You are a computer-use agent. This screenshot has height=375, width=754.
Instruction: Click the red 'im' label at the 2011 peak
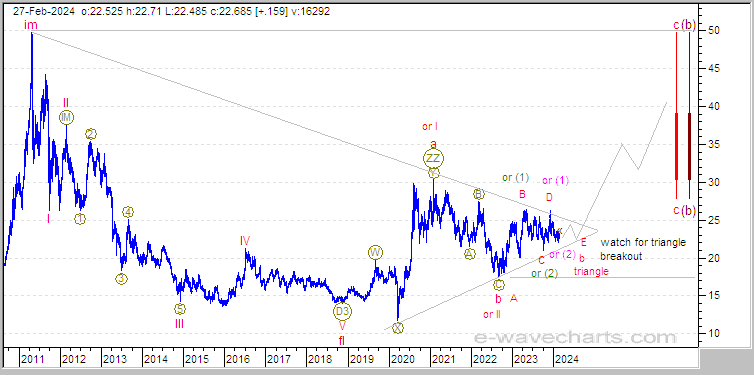tap(31, 25)
